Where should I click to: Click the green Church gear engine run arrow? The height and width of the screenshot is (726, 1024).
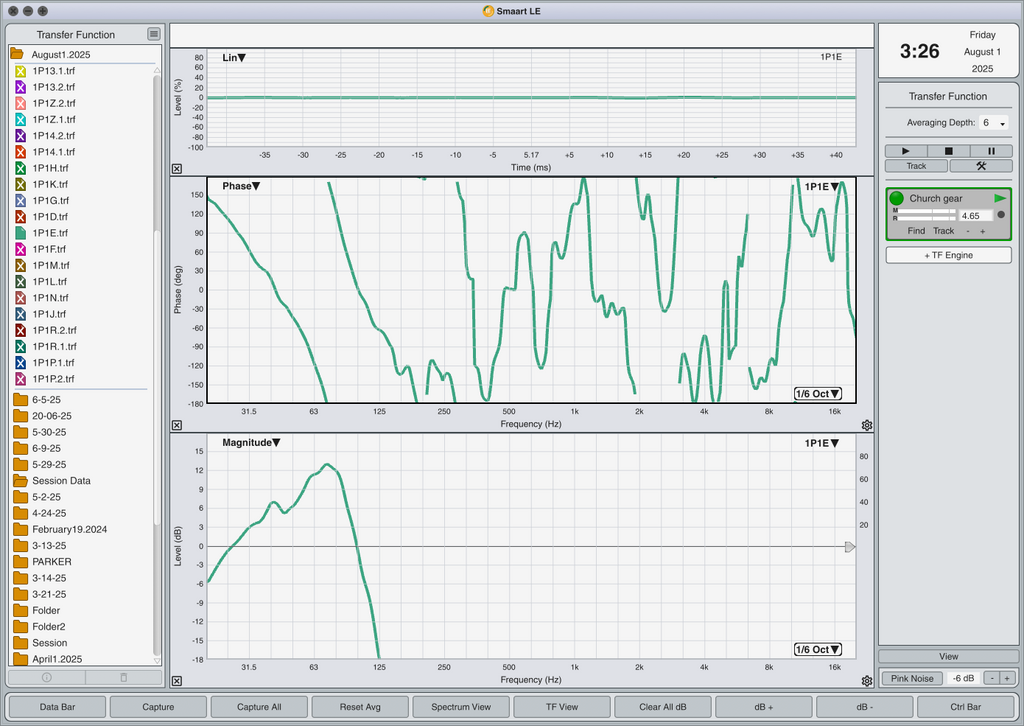click(x=1000, y=198)
